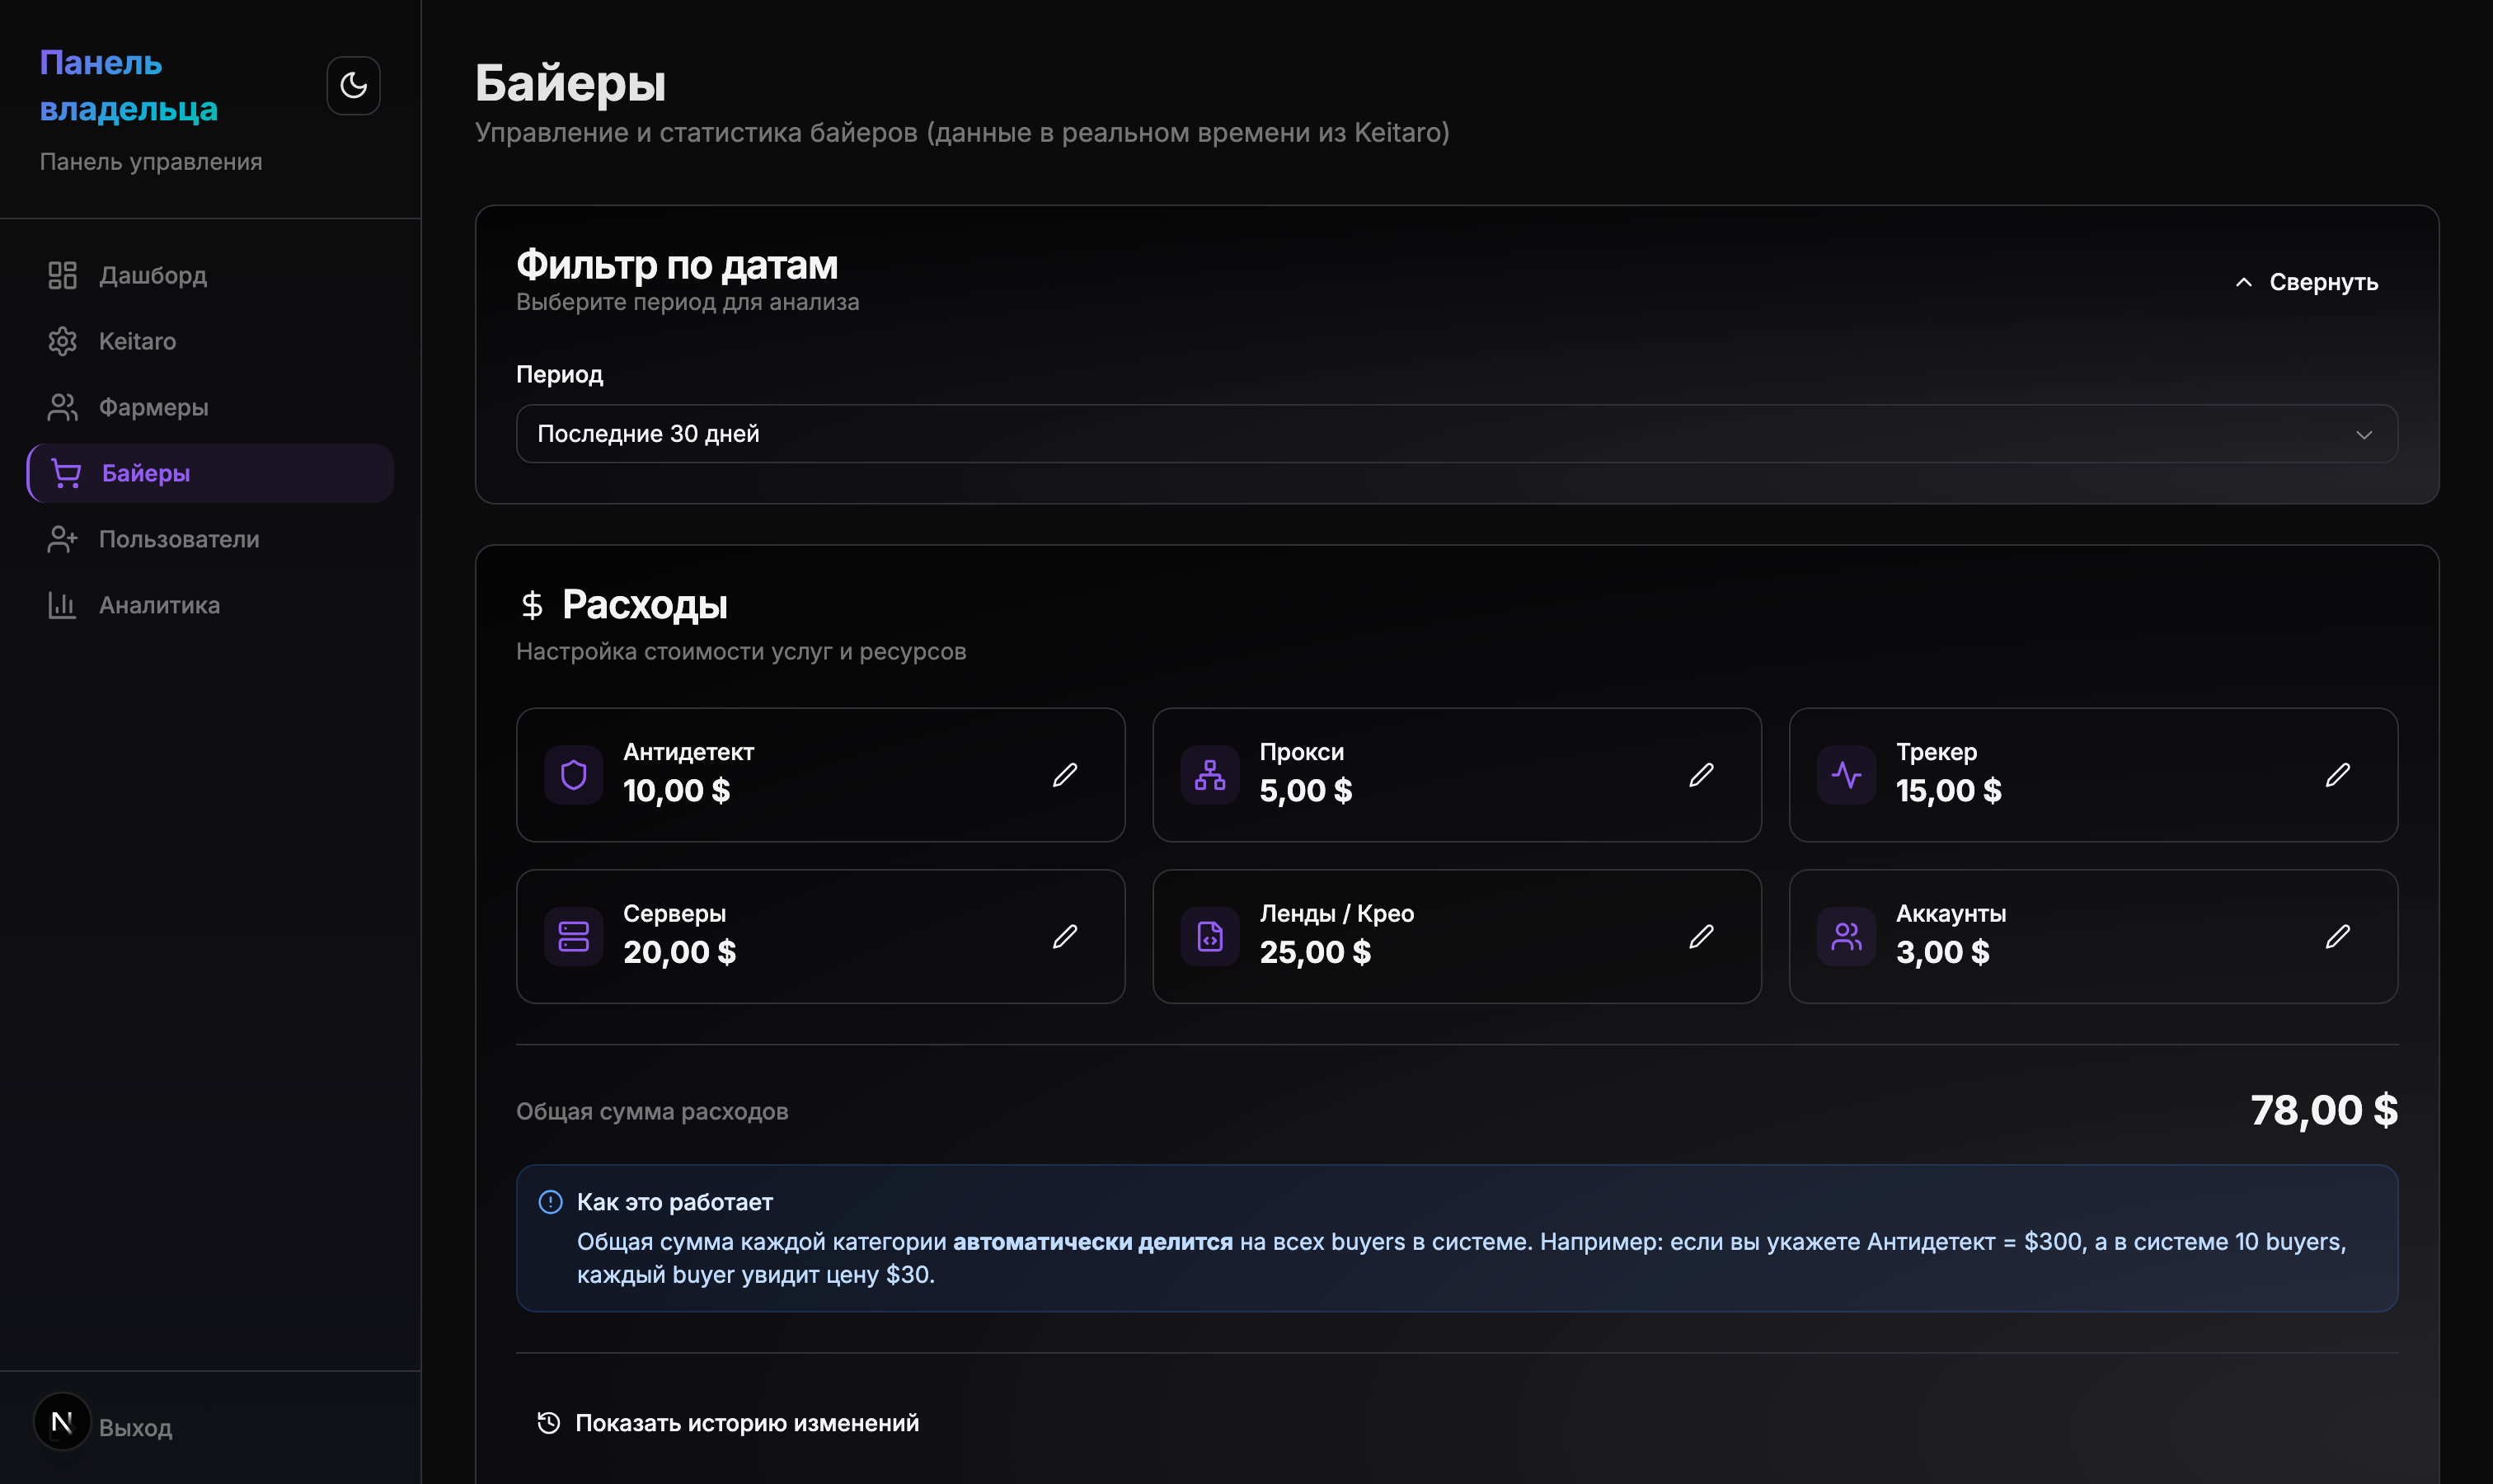Edit the Трекер cost with pencil

[2337, 775]
